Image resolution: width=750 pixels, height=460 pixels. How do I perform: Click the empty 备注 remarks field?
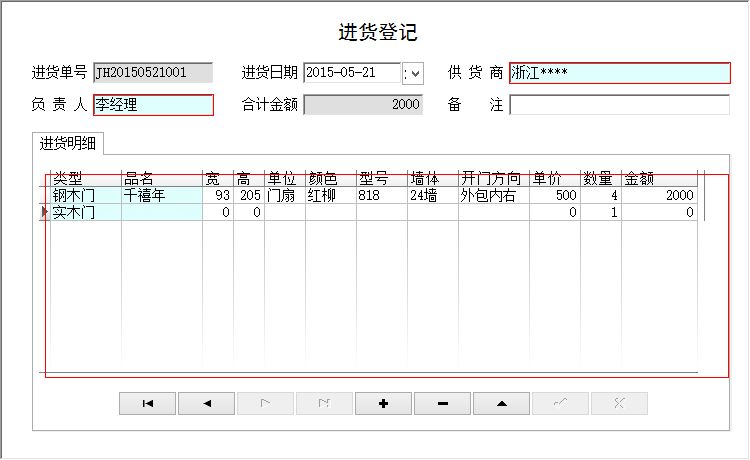pos(619,105)
